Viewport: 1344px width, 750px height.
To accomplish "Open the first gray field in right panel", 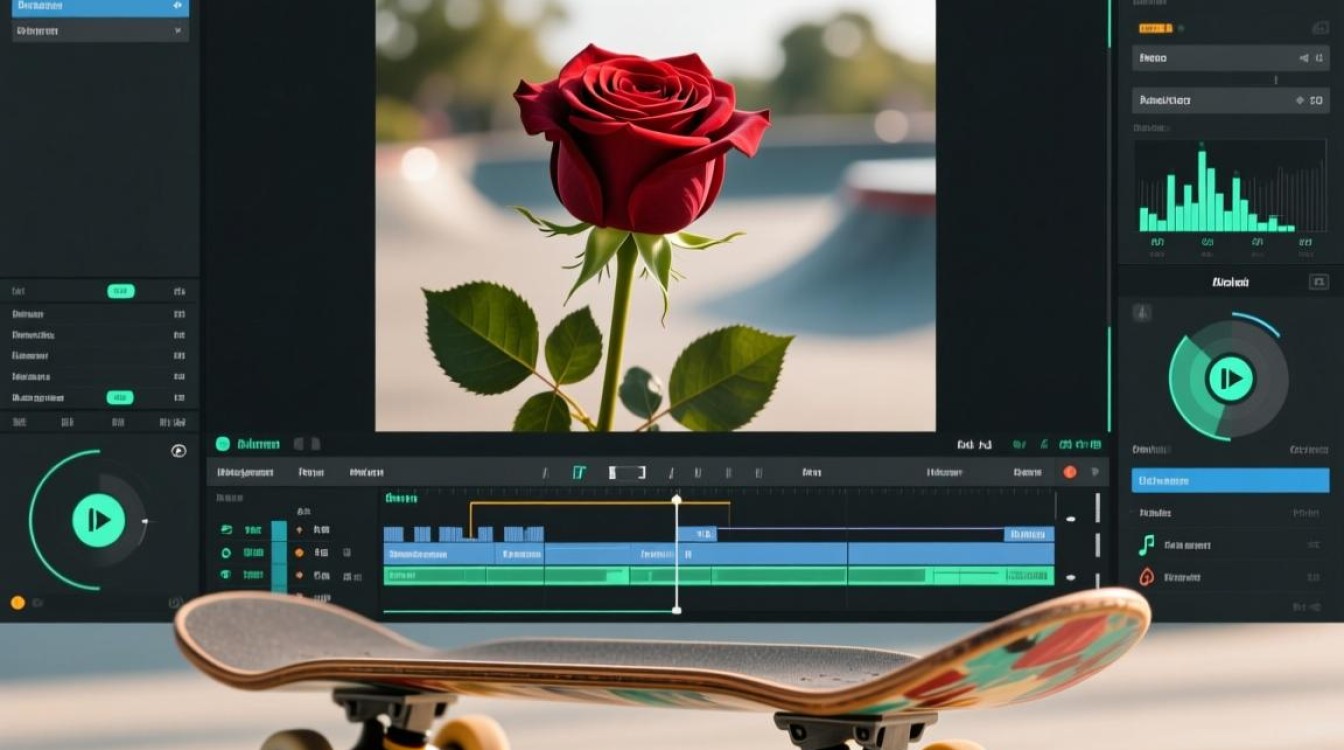I will (x=1230, y=58).
